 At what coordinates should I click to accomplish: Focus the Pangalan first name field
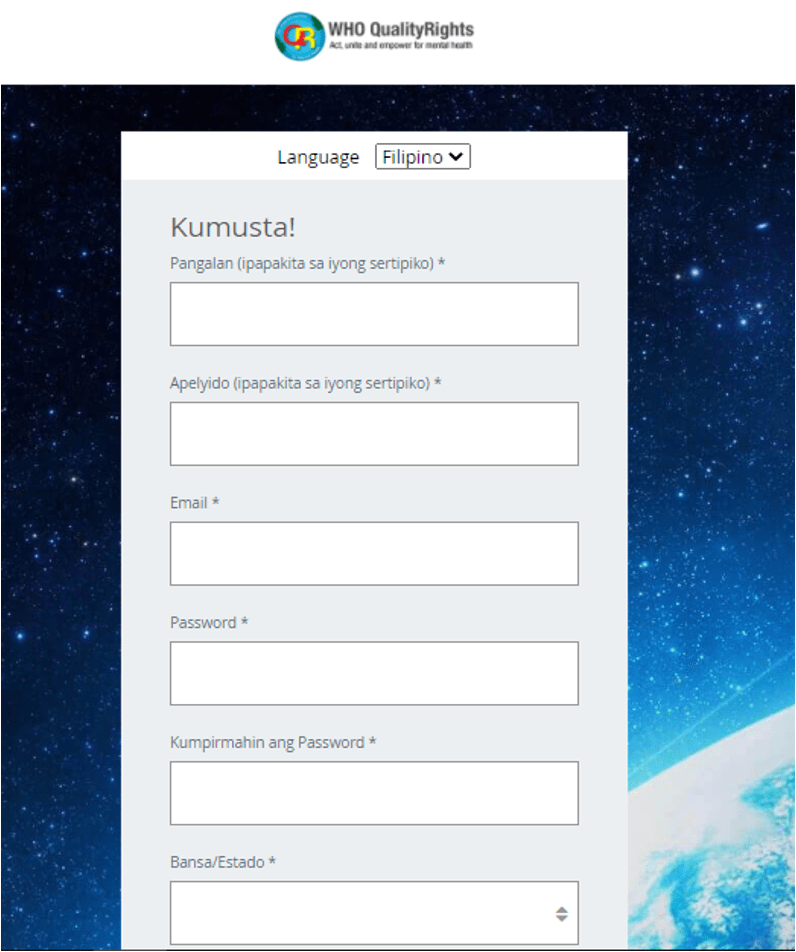(374, 314)
